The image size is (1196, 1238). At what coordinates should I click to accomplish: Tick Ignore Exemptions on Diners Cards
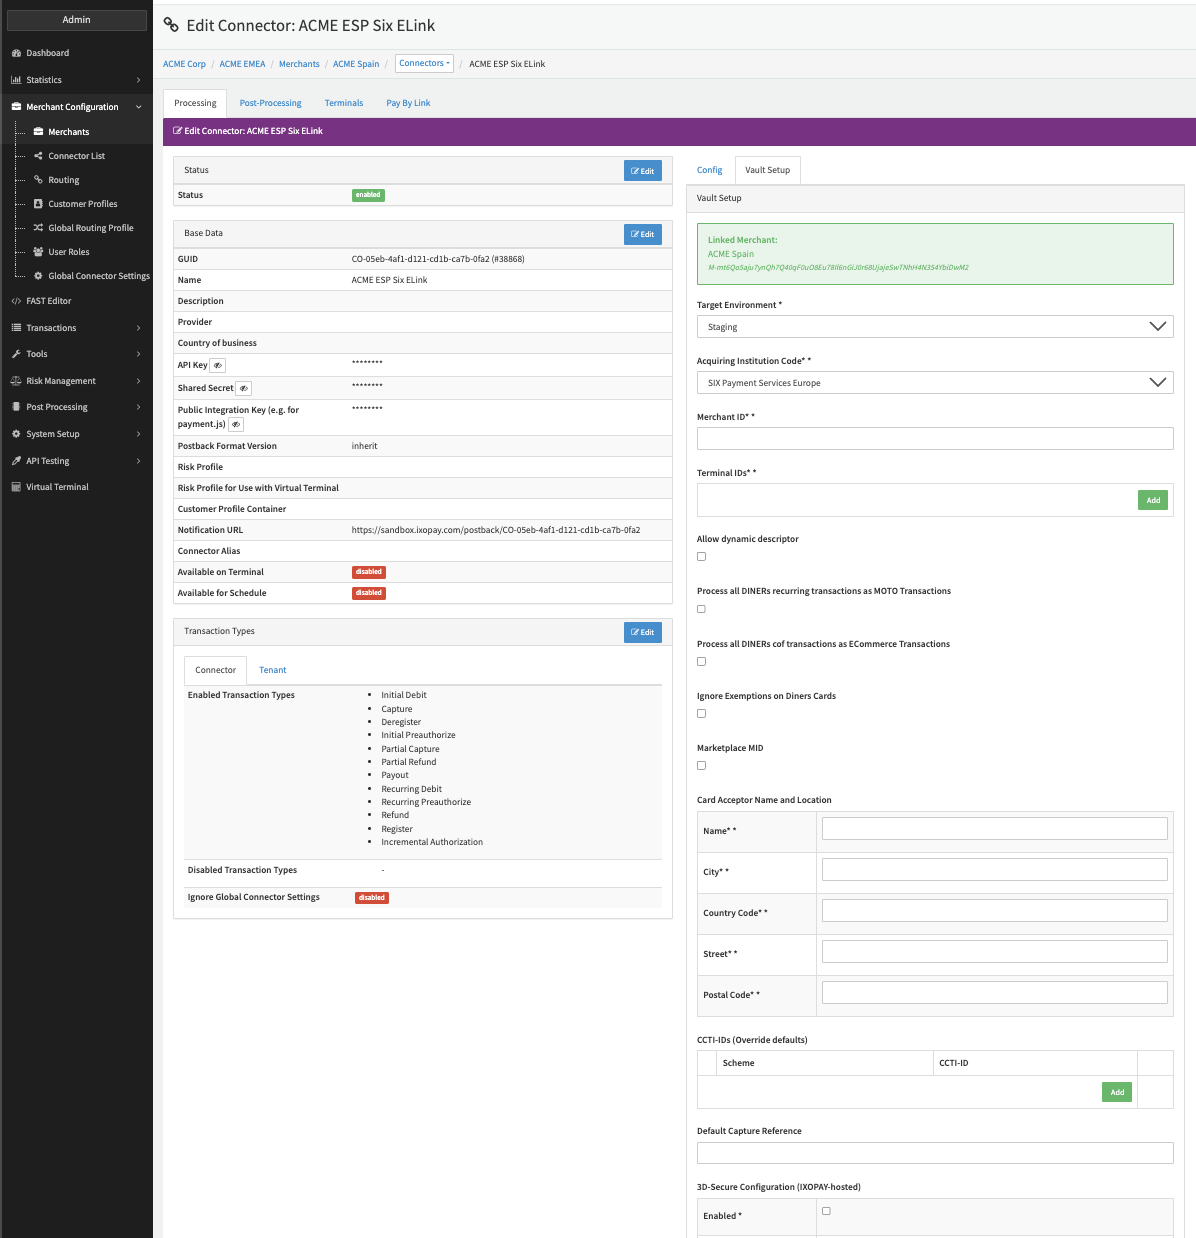pyautogui.click(x=701, y=714)
